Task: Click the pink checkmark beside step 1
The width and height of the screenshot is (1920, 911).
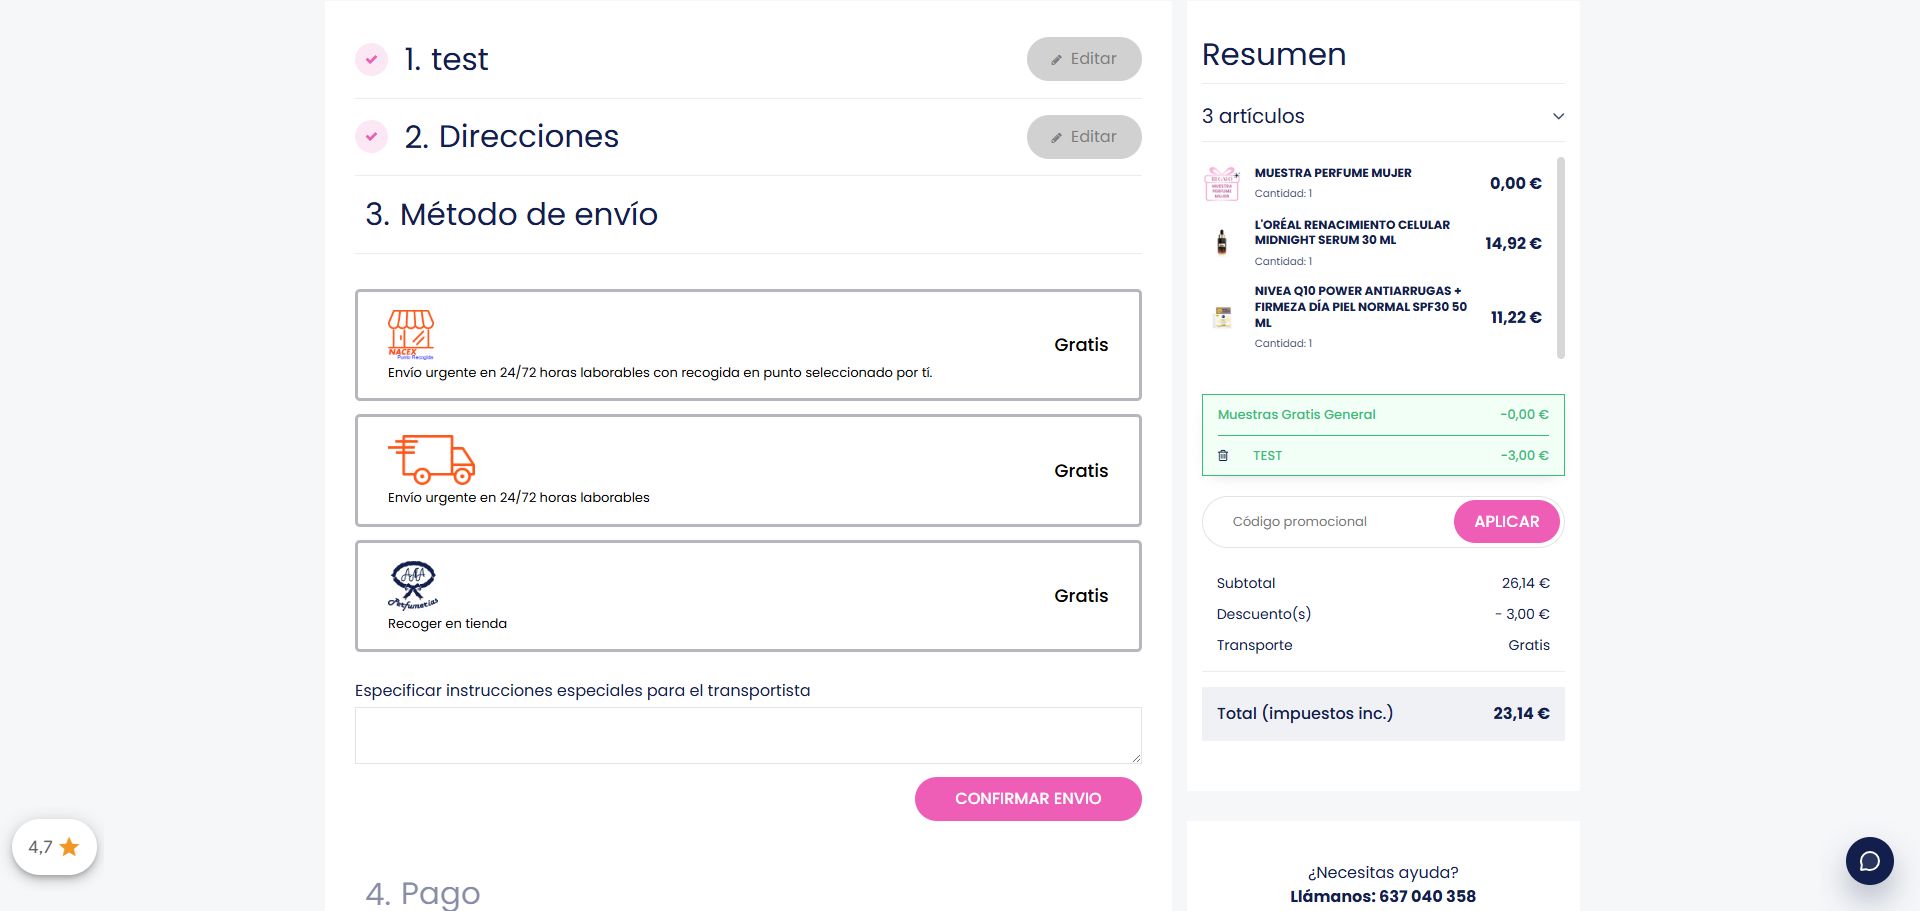Action: [372, 59]
